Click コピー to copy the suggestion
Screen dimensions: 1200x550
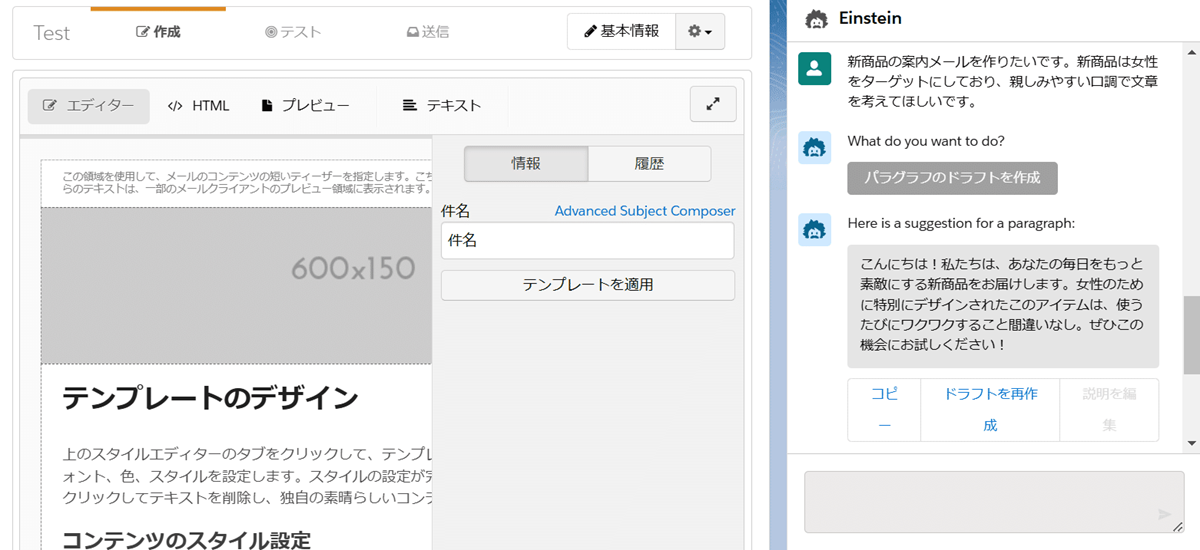[884, 409]
